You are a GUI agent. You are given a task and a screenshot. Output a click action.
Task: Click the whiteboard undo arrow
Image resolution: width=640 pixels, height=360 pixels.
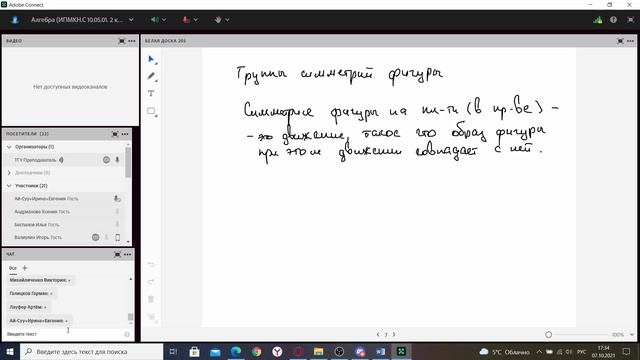pyautogui.click(x=151, y=264)
